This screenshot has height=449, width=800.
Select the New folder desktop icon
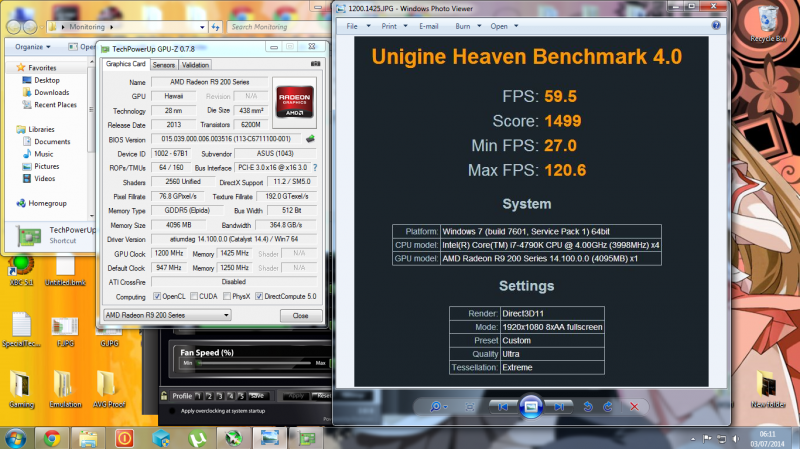768,389
